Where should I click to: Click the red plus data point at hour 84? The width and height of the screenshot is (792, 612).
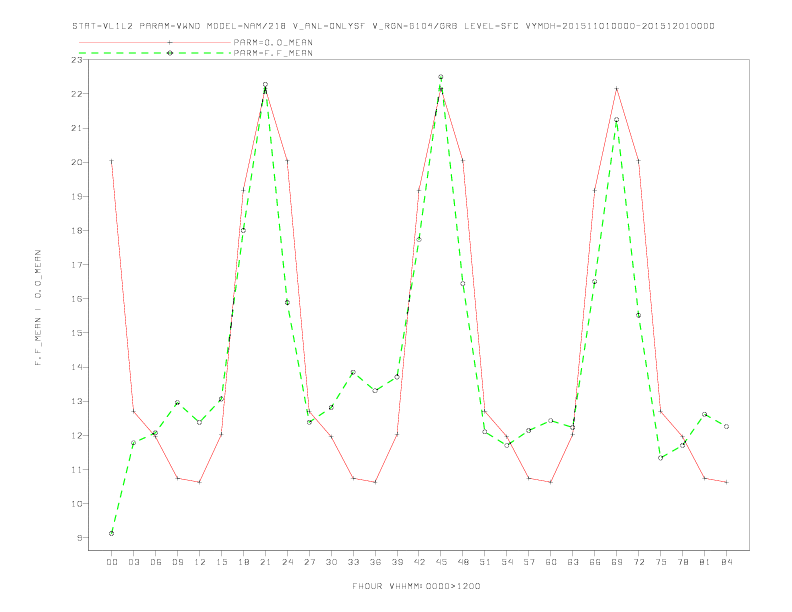click(726, 482)
